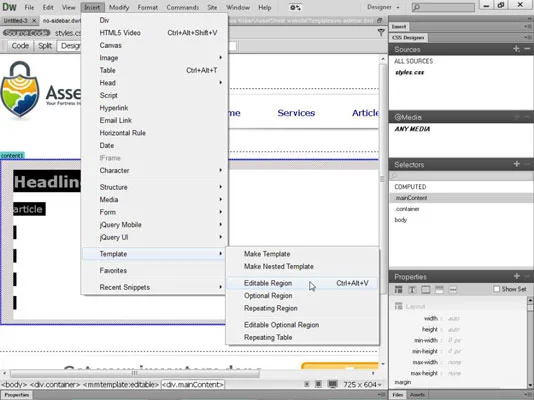The image size is (534, 400).
Task: Switch to Code view button
Action: click(20, 46)
